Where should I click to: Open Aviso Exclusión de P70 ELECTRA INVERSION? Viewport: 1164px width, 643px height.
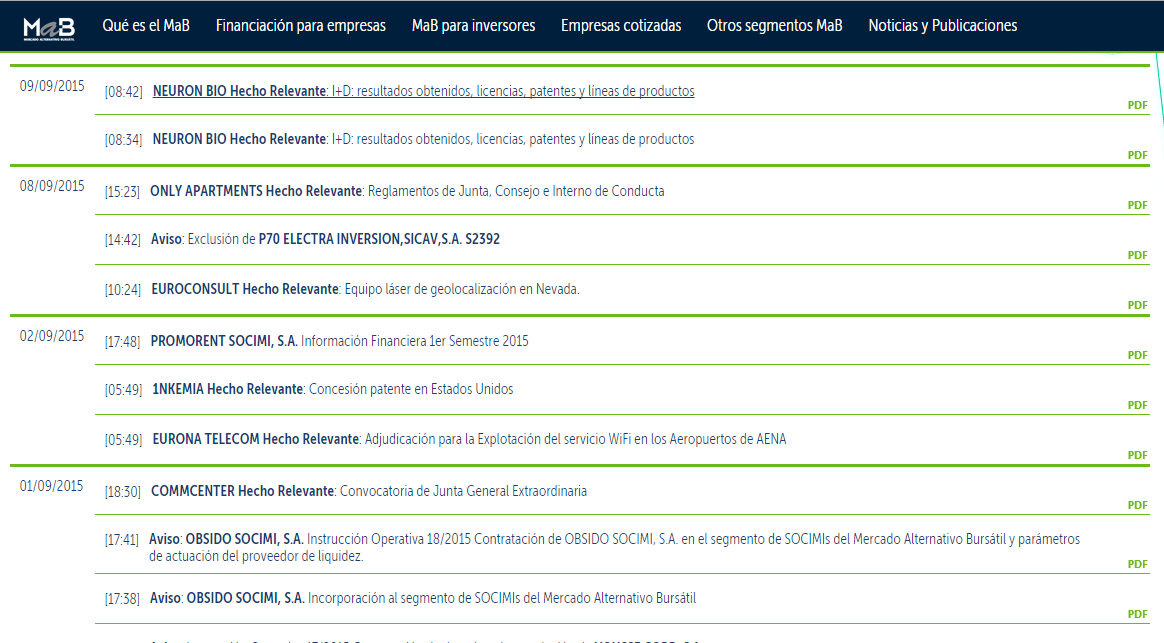pyautogui.click(x=325, y=239)
